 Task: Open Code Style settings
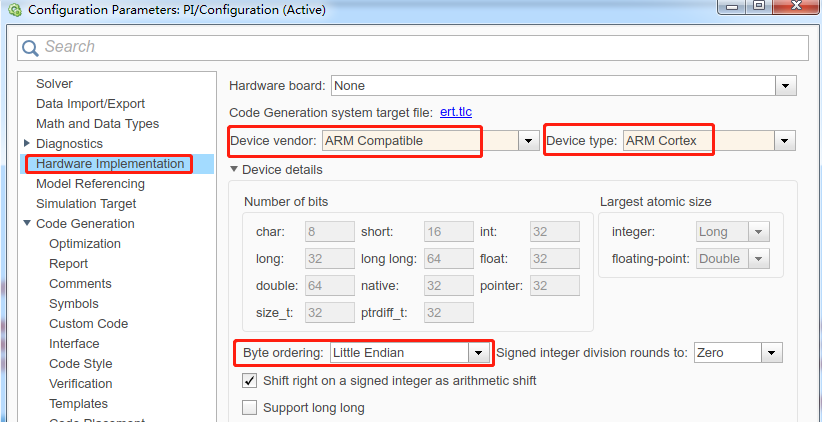click(81, 363)
